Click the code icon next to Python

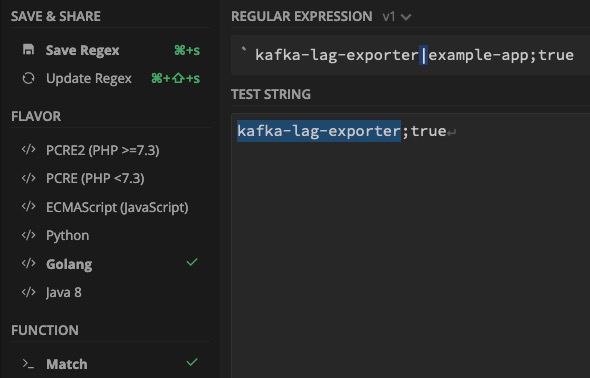click(x=29, y=235)
